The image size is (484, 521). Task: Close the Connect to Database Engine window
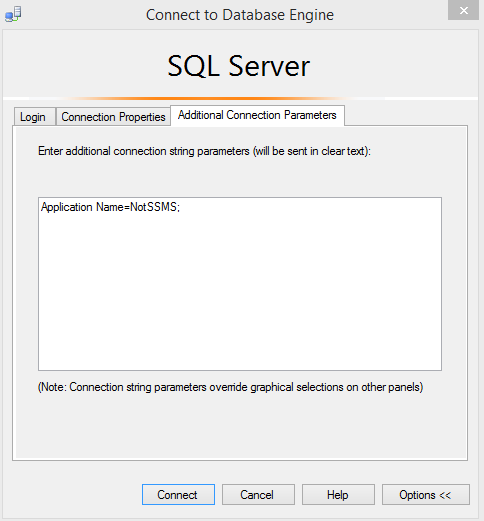[x=463, y=11]
